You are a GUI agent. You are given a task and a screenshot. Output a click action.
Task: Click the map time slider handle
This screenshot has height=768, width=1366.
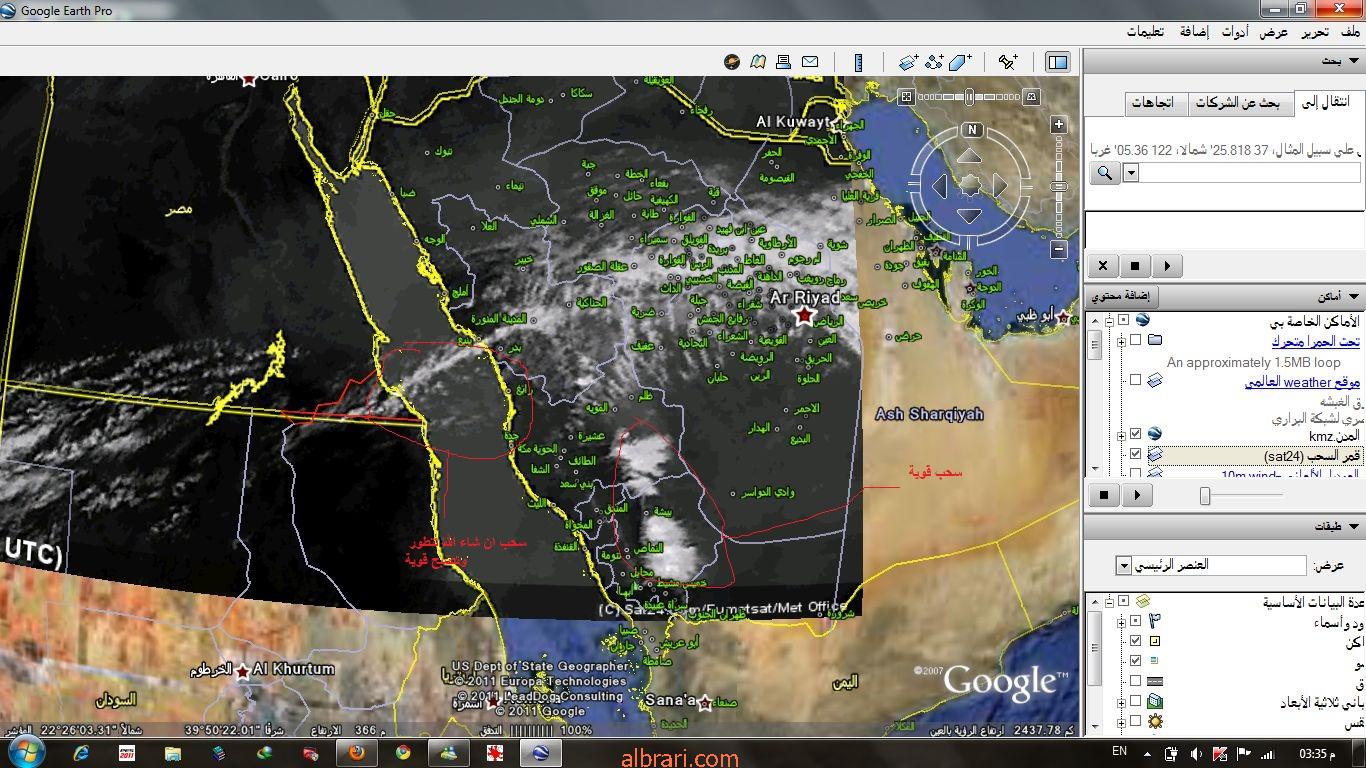(x=969, y=97)
